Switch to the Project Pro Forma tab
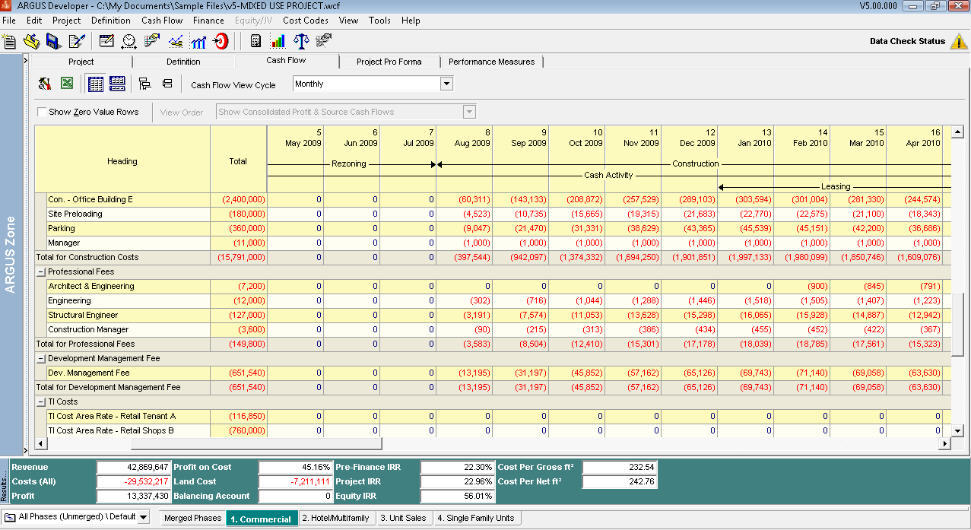 coord(388,62)
